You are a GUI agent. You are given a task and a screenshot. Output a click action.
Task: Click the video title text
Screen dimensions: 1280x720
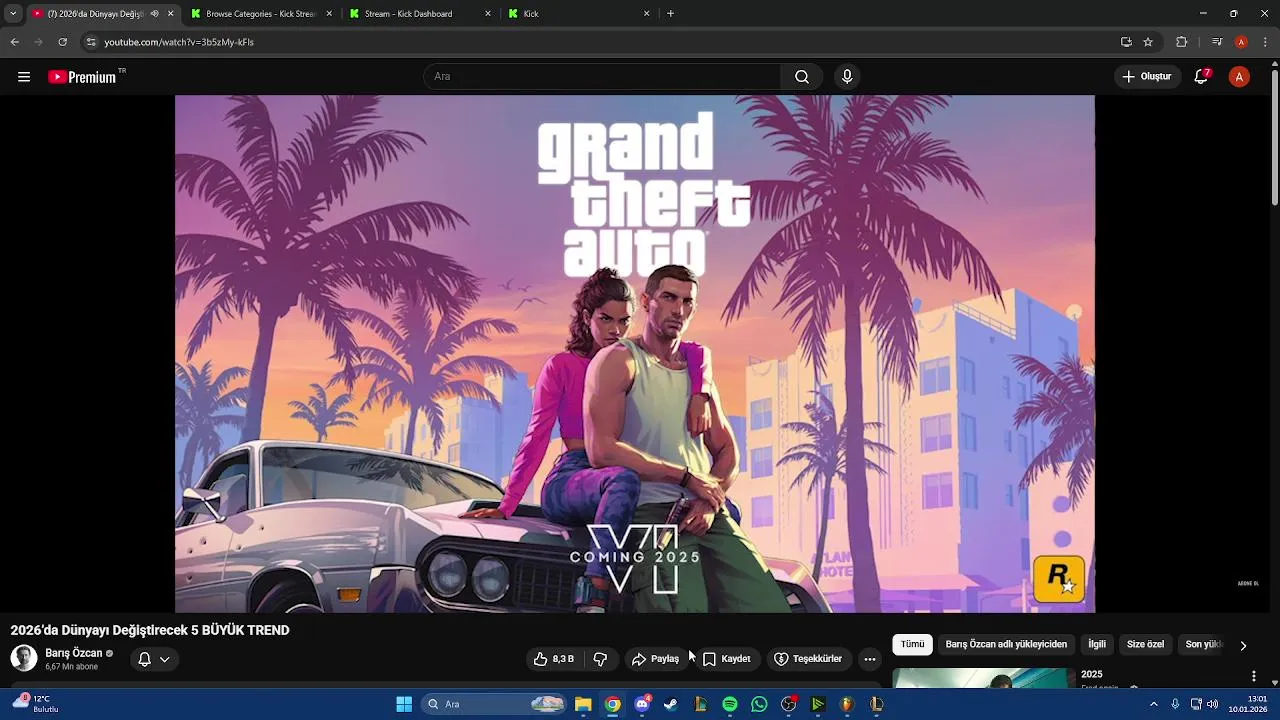click(150, 630)
